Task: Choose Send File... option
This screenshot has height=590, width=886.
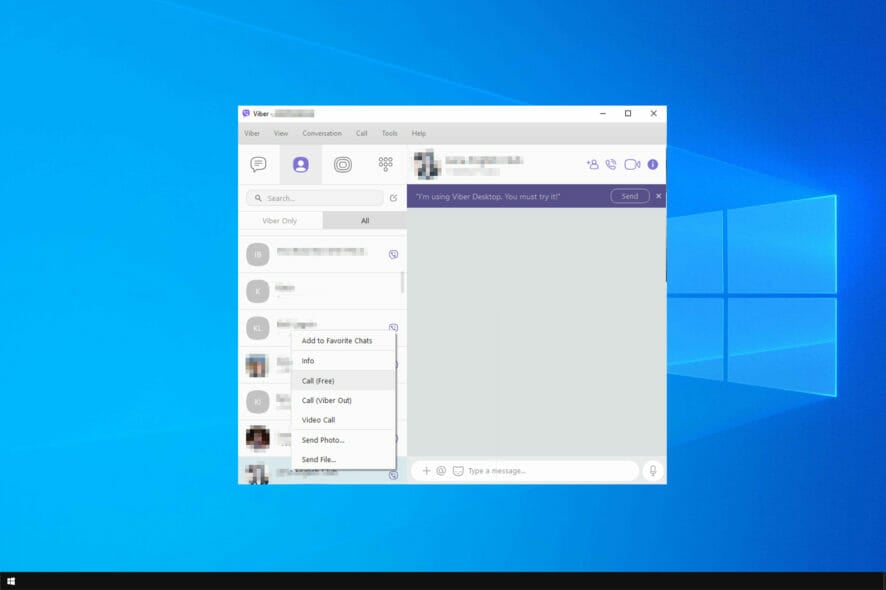Action: point(344,459)
